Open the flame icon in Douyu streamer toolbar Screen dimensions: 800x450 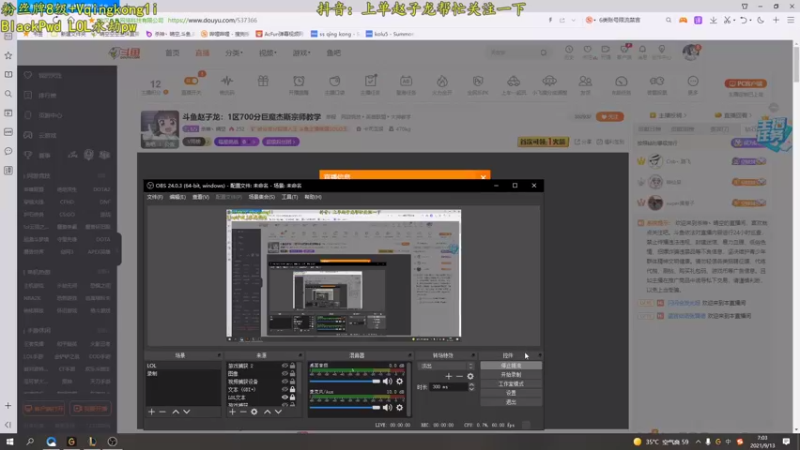(442, 81)
